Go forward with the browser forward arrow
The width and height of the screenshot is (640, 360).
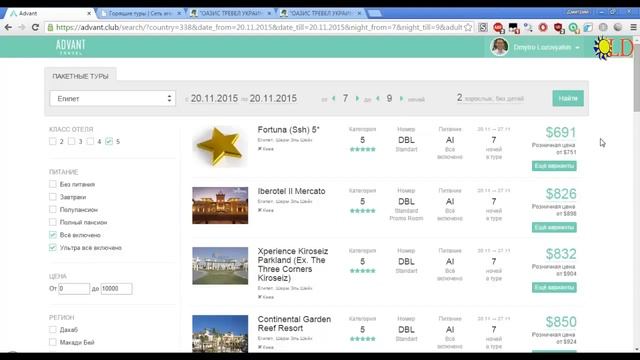(22, 27)
